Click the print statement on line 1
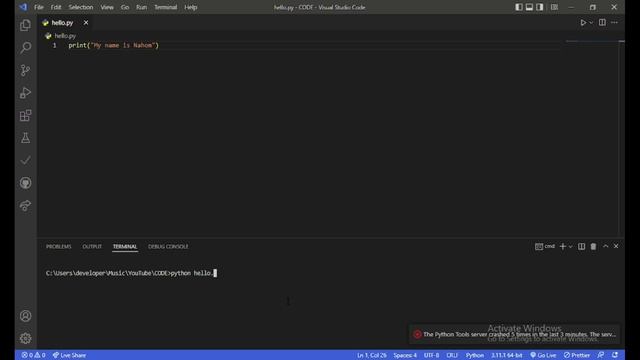This screenshot has width=640, height=360. 113,45
